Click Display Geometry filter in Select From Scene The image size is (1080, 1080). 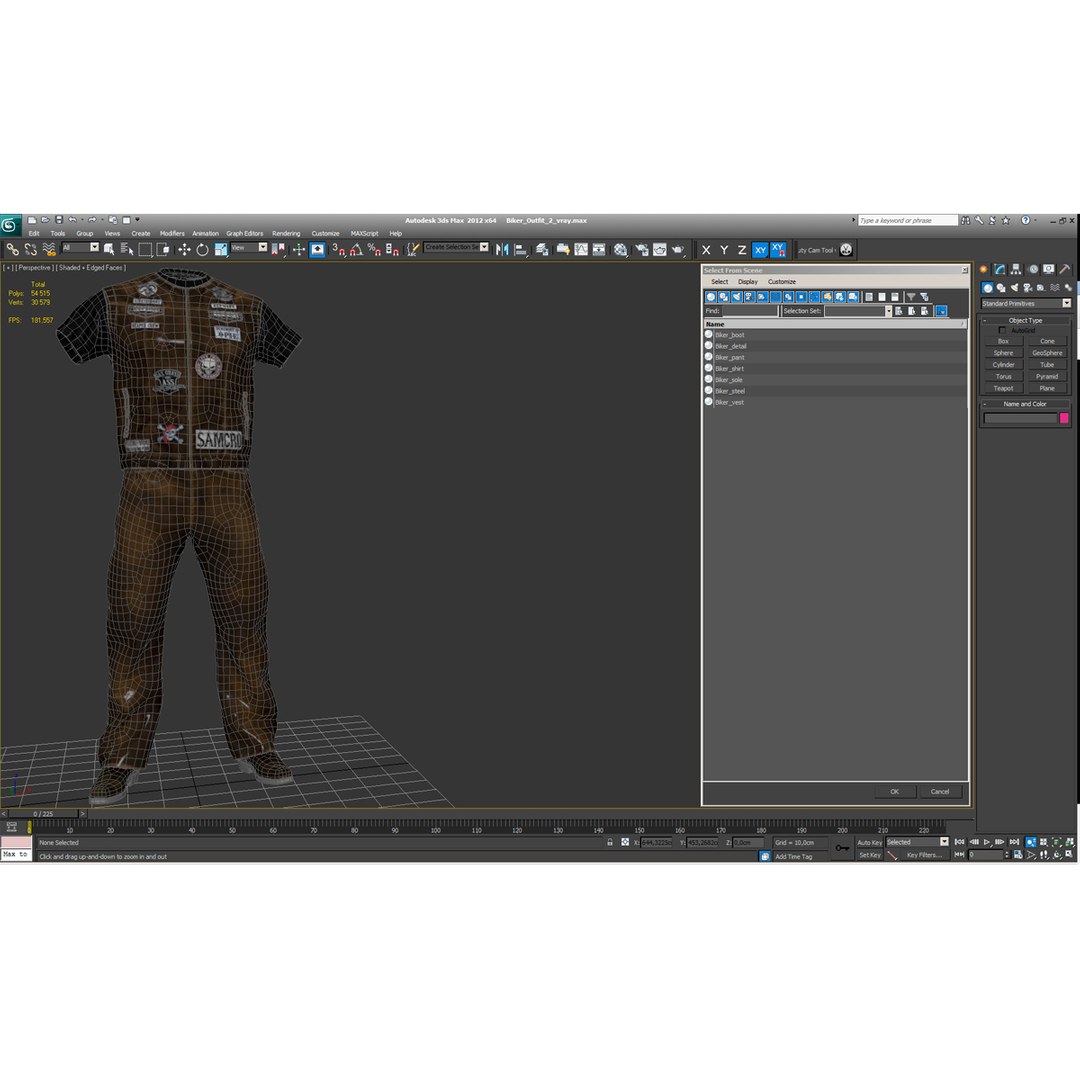tap(711, 297)
